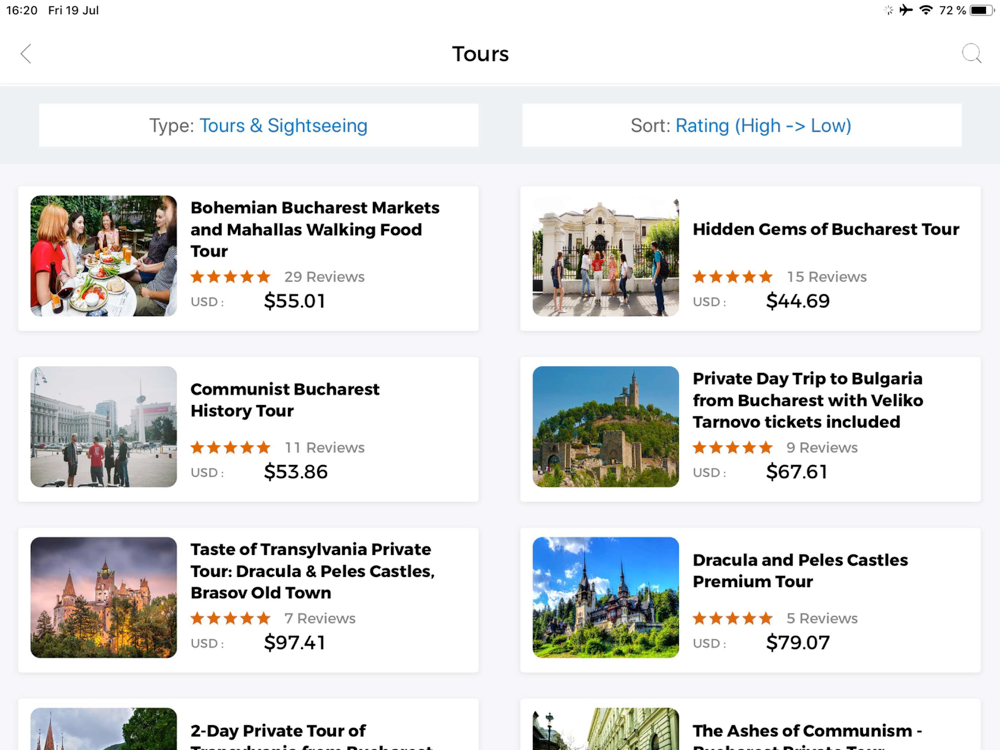Select the 15 Reviews label

(x=827, y=277)
